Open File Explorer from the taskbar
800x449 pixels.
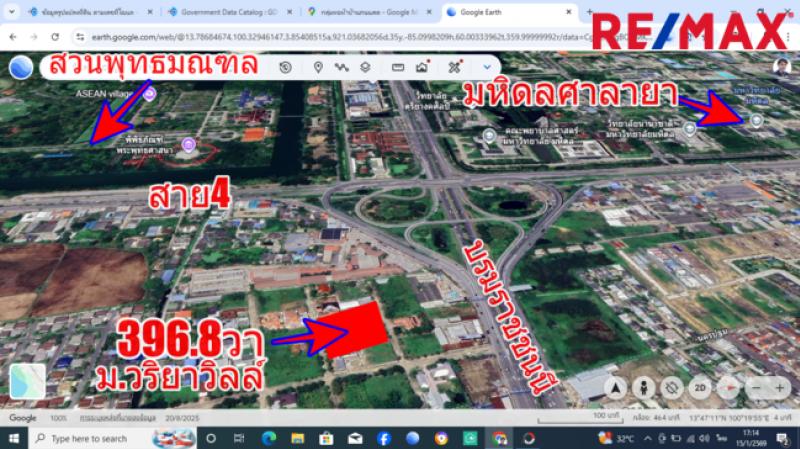[x=297, y=438]
